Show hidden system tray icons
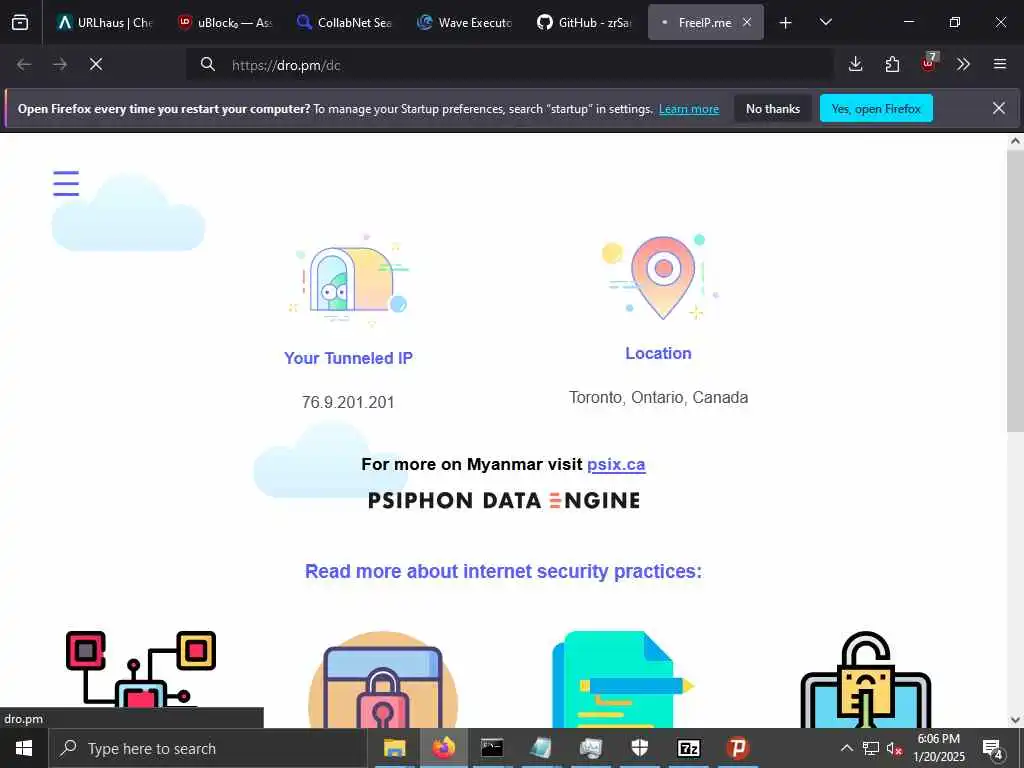 point(846,748)
